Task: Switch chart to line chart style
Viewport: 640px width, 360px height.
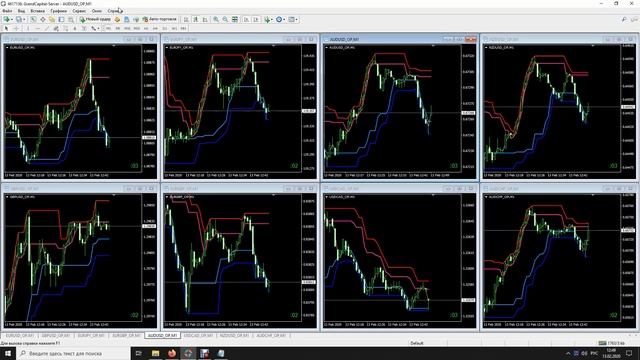Action: pyautogui.click(x=205, y=19)
